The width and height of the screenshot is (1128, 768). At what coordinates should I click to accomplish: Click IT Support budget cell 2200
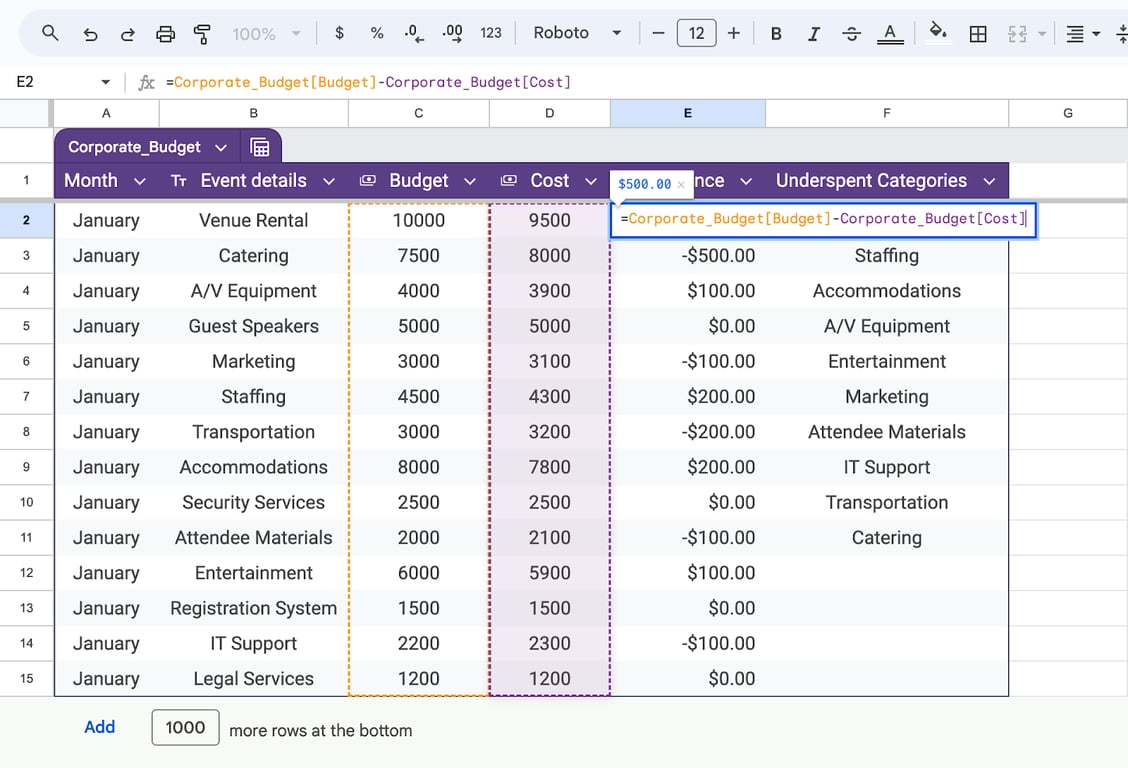pyautogui.click(x=419, y=643)
